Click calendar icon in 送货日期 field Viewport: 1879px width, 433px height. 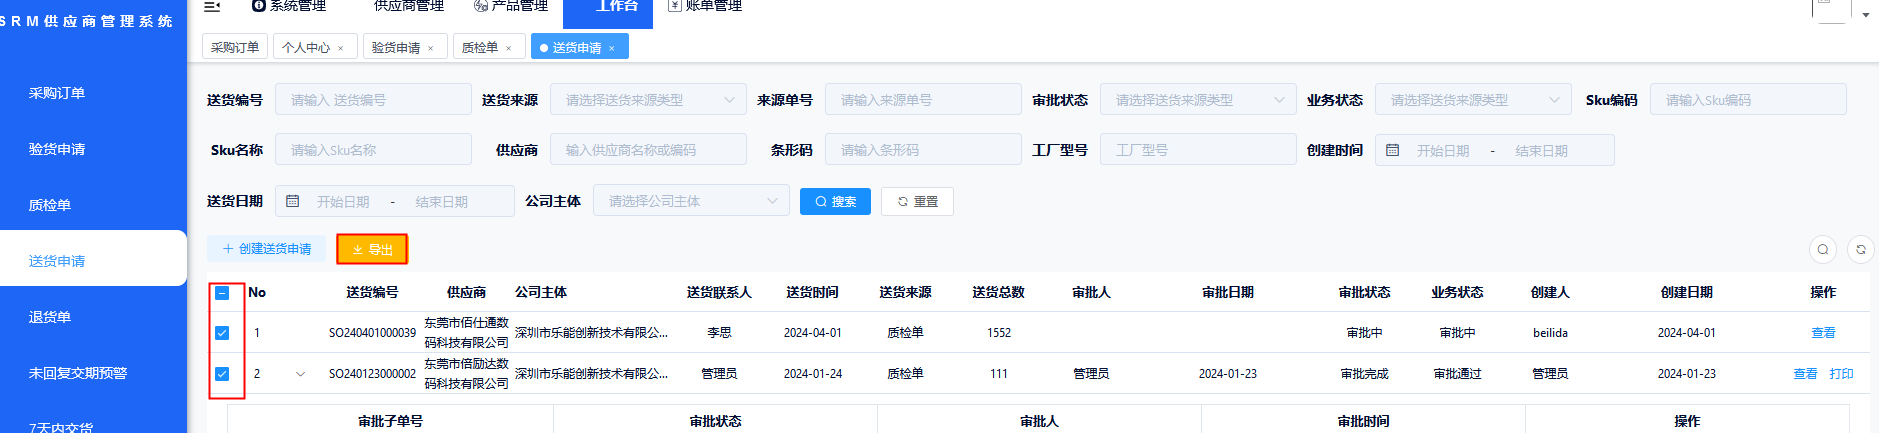(x=293, y=202)
